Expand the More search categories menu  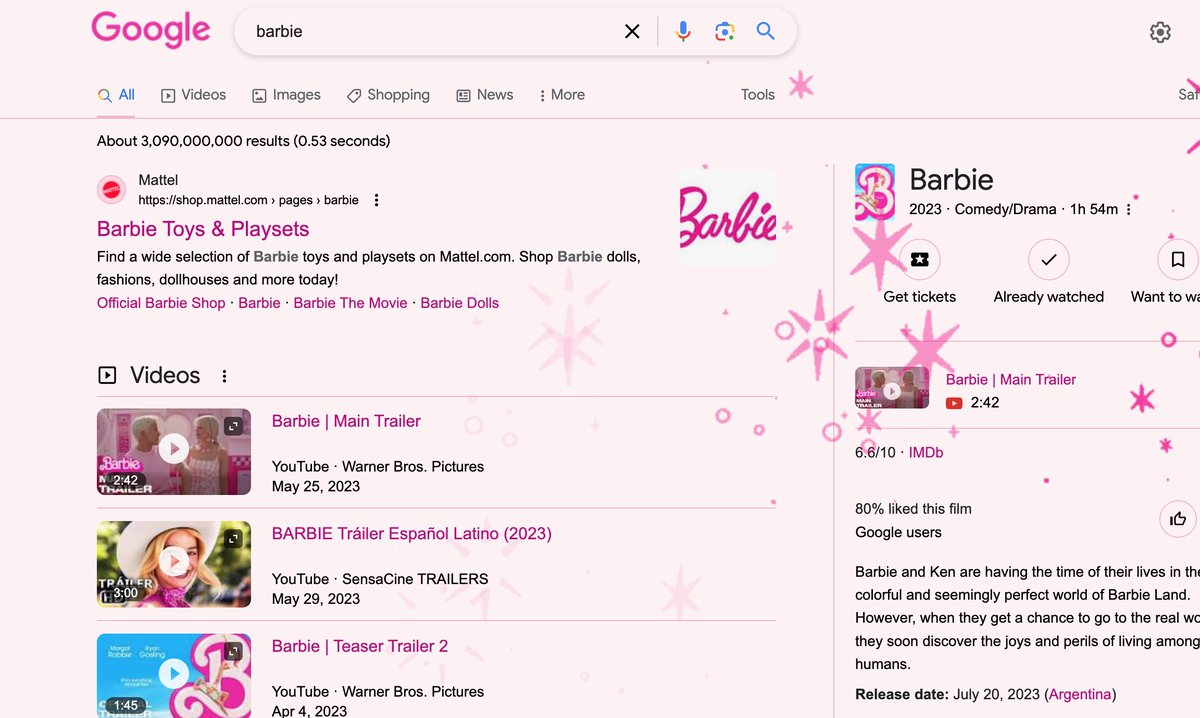tap(561, 95)
